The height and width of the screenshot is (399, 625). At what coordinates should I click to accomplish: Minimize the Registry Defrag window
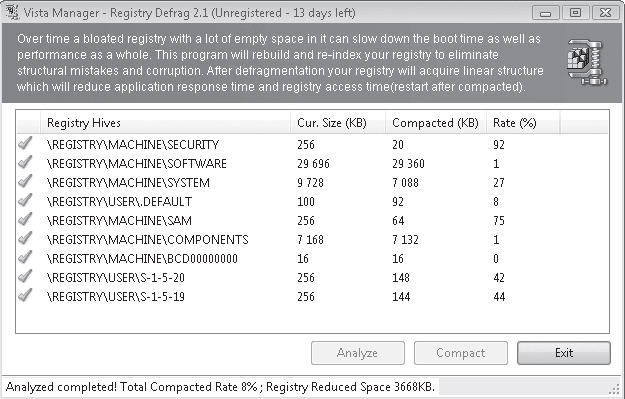click(546, 13)
